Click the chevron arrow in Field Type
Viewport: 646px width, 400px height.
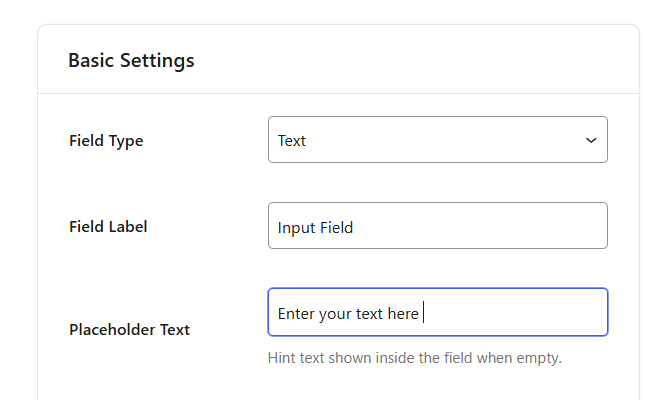[x=591, y=140]
